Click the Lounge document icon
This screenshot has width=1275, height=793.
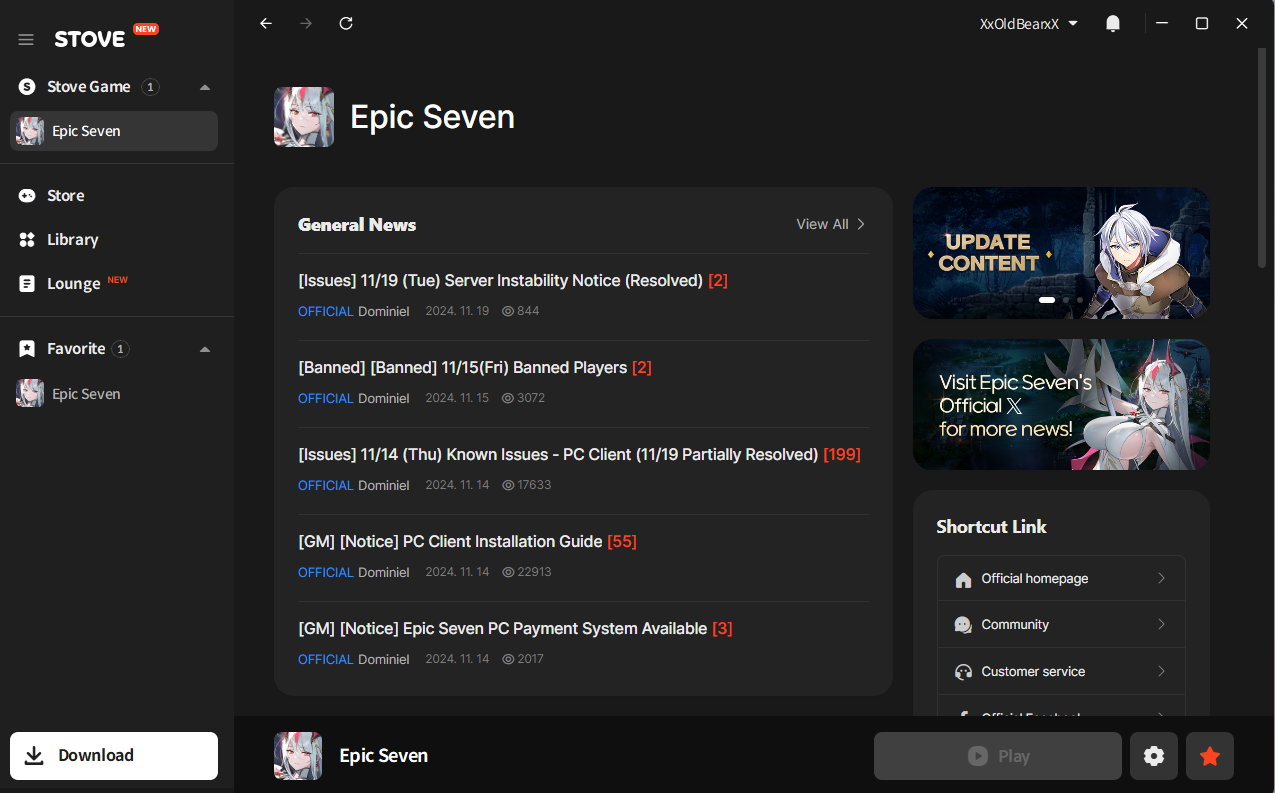click(27, 284)
